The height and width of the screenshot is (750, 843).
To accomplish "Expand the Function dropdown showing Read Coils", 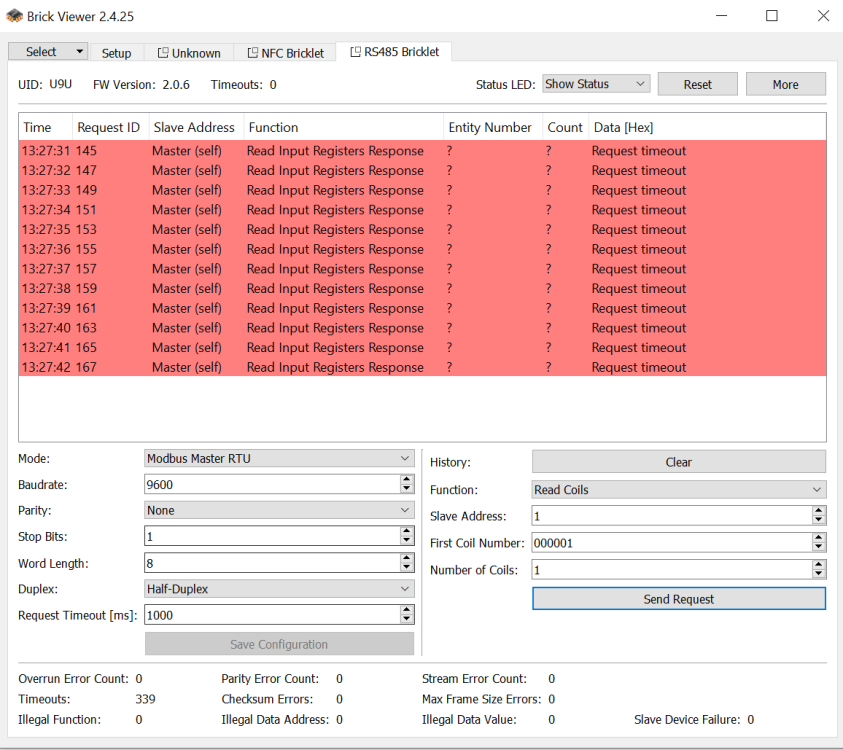I will (x=678, y=490).
